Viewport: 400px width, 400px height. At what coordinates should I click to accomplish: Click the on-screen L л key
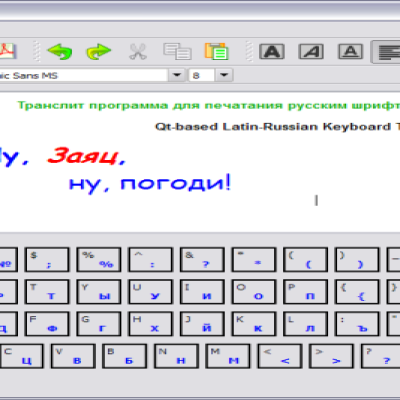pyautogui.click(x=305, y=324)
